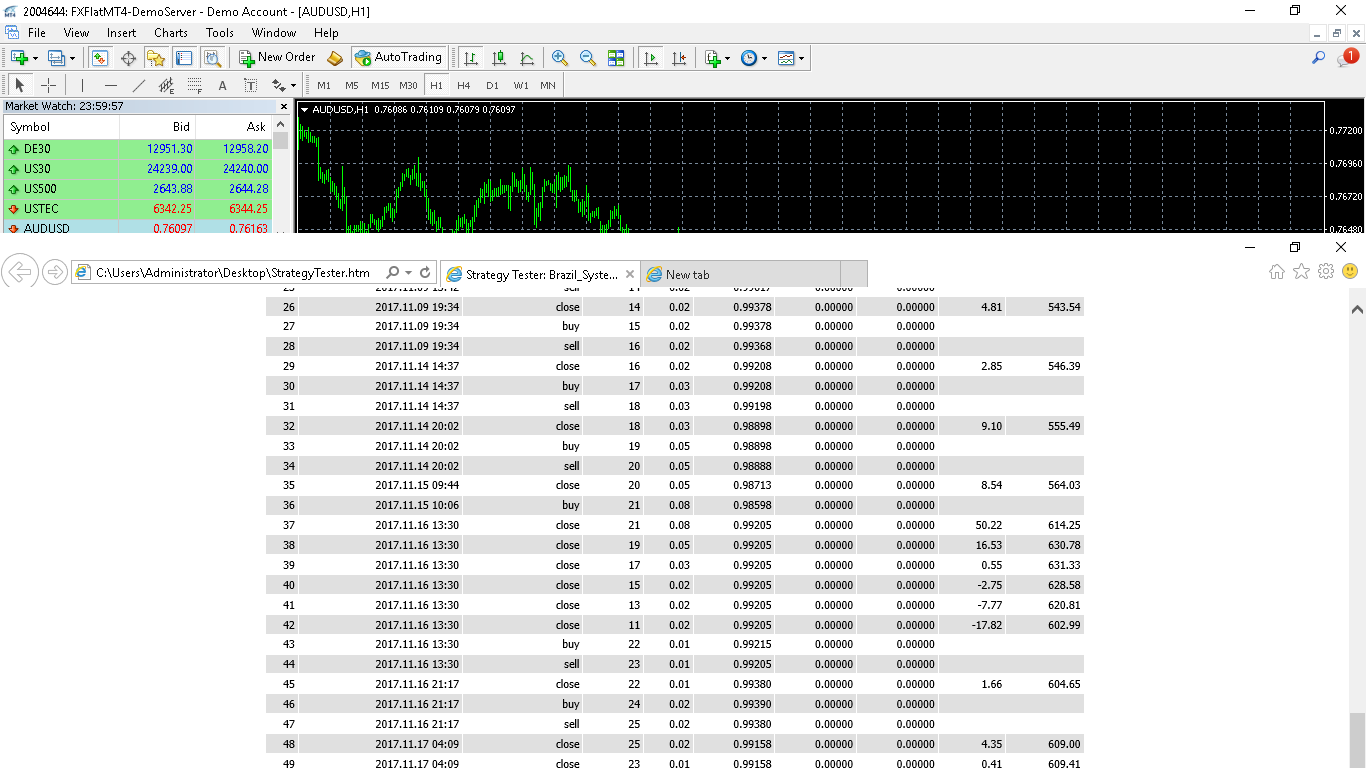Select the trendline drawing tool
This screenshot has height=768, width=1366.
tap(138, 85)
